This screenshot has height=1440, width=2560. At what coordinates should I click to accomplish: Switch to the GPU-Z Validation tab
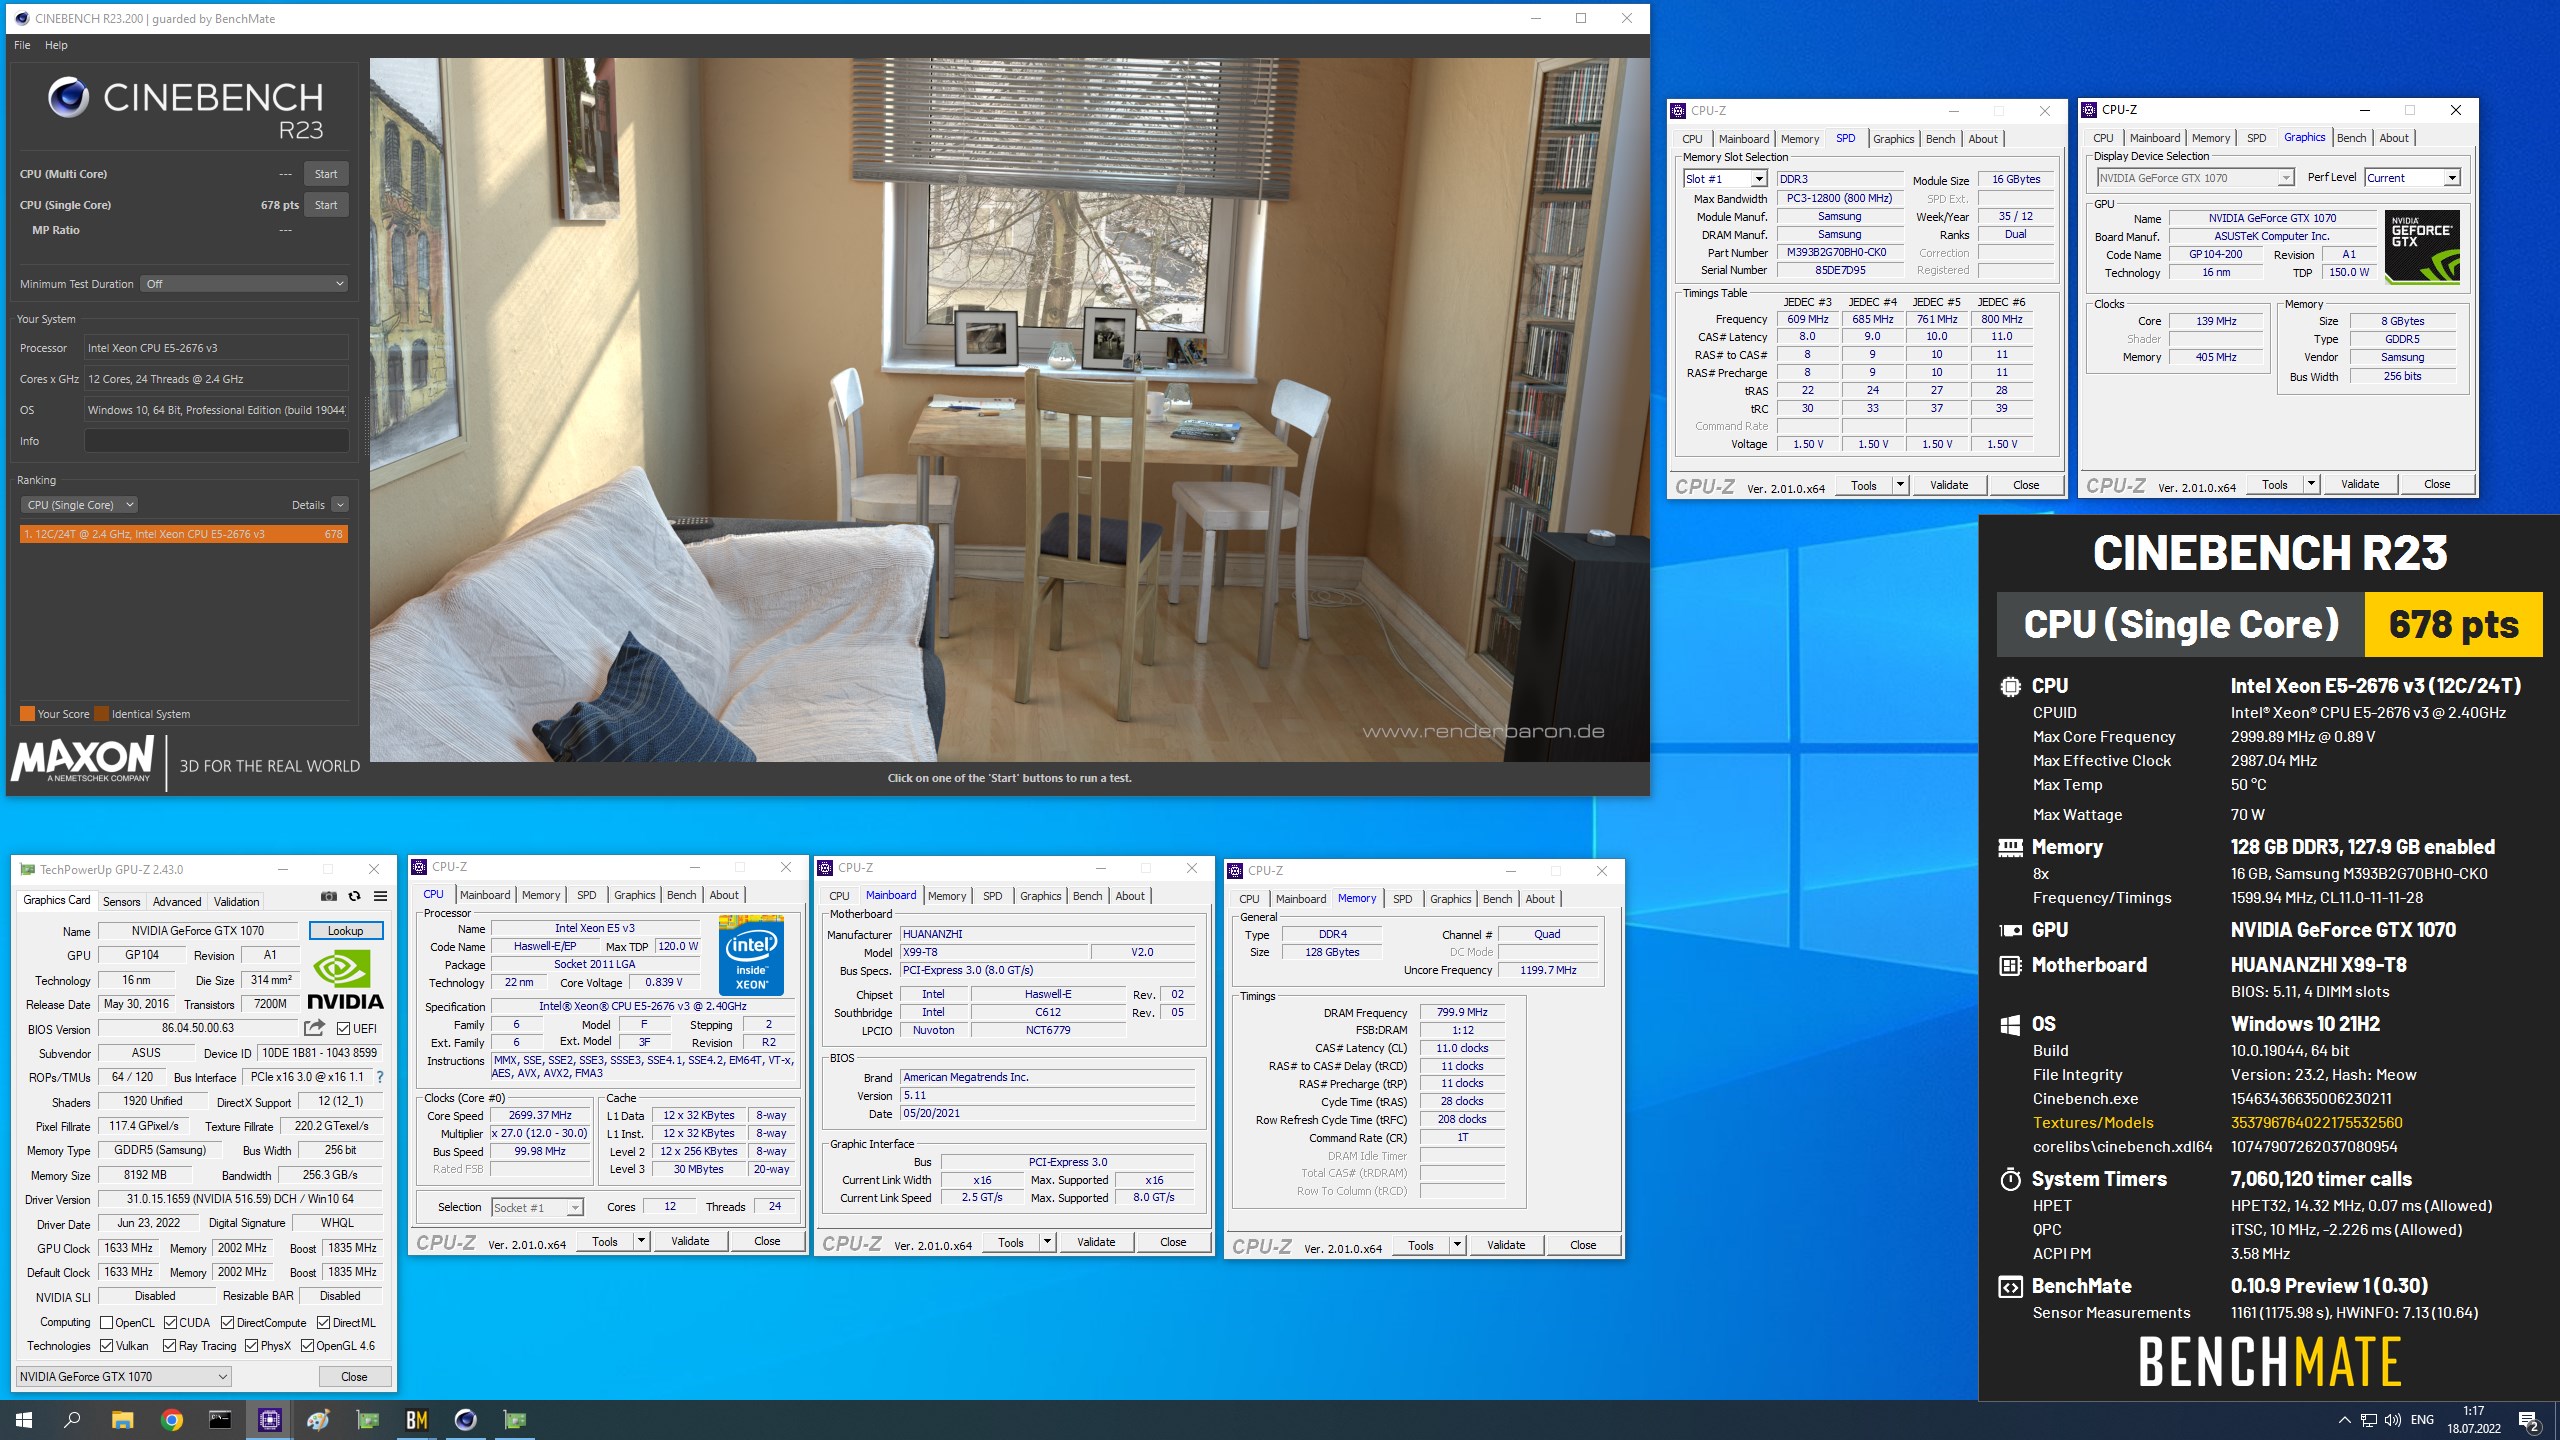point(237,902)
